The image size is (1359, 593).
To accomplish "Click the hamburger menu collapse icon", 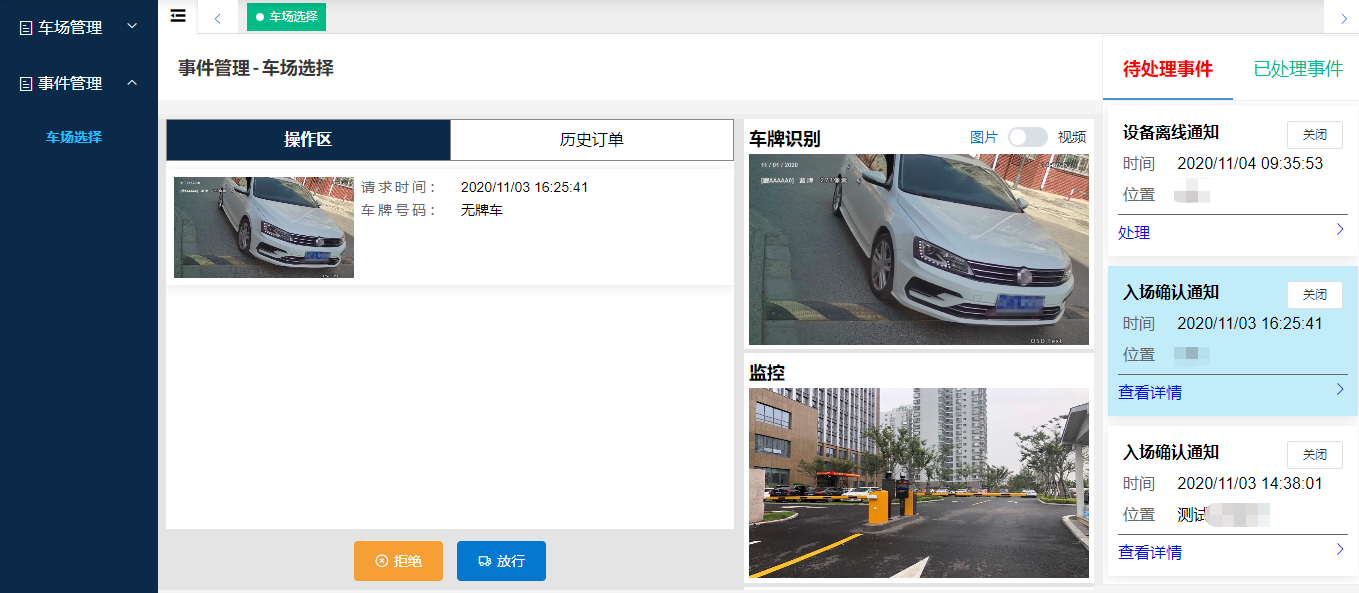I will (178, 15).
